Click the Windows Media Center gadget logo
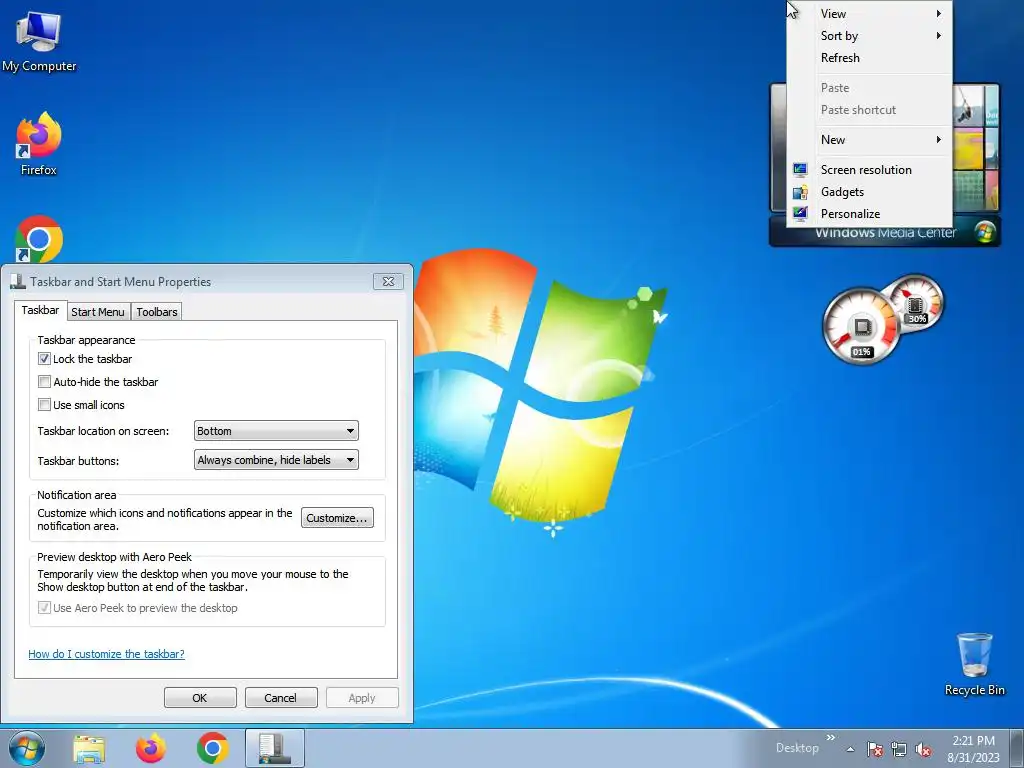 click(x=985, y=232)
